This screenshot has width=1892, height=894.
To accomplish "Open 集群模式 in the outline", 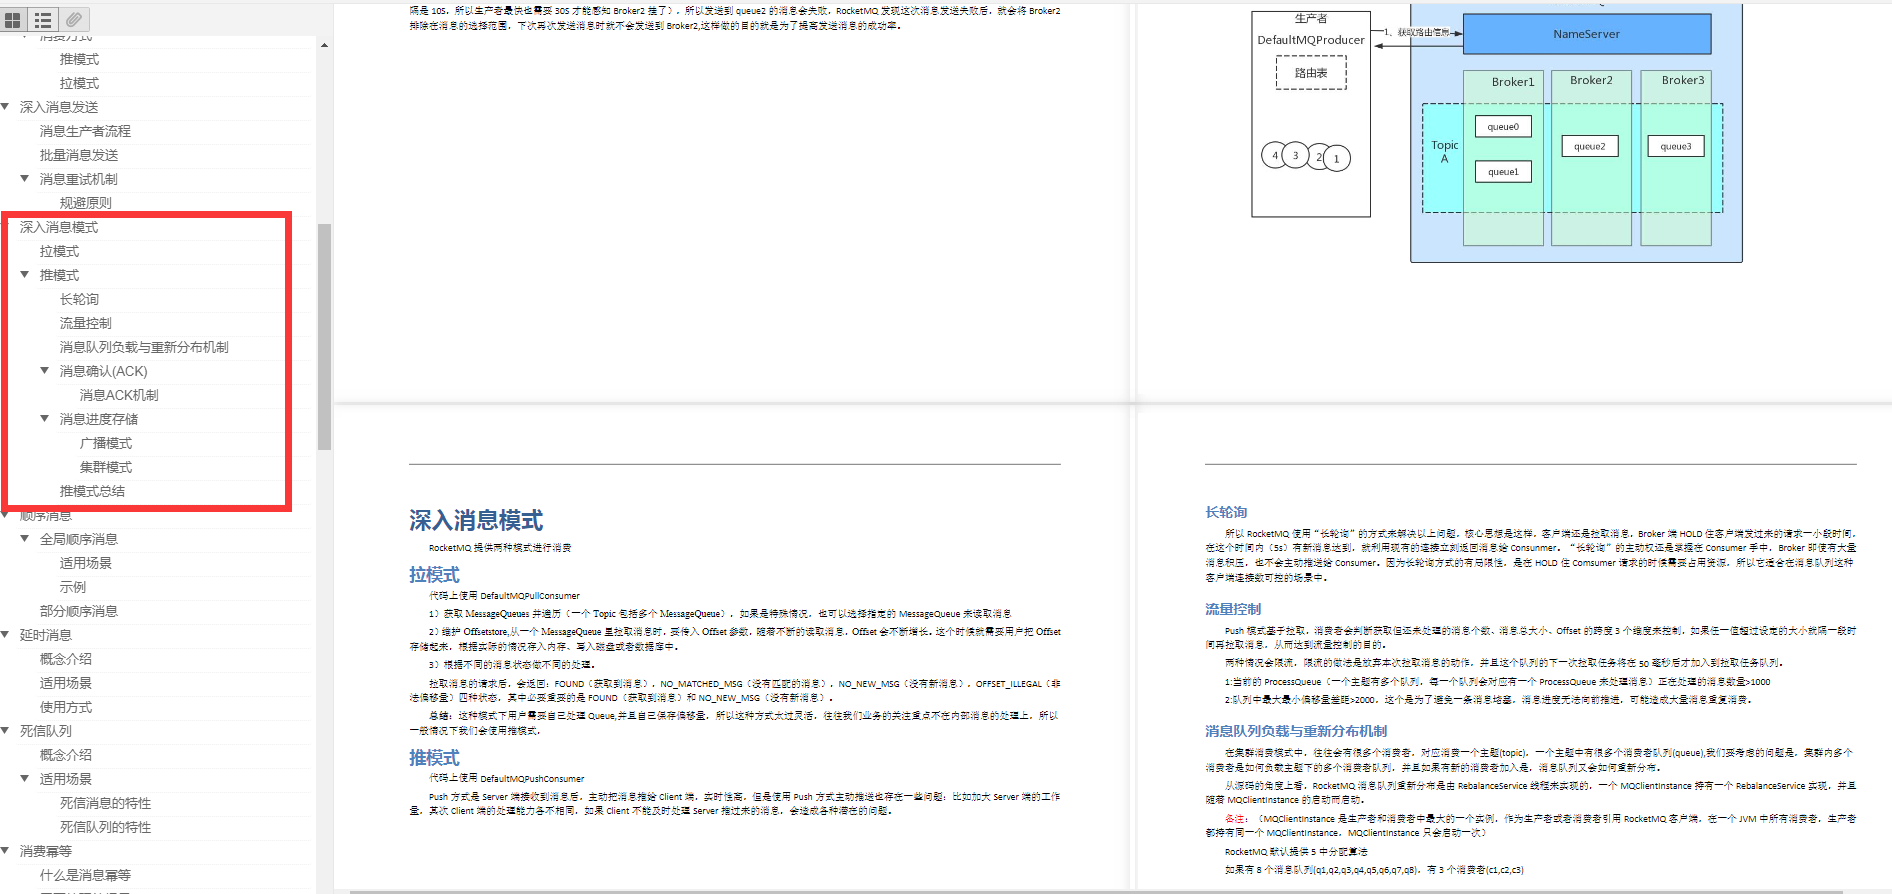I will coord(106,467).
